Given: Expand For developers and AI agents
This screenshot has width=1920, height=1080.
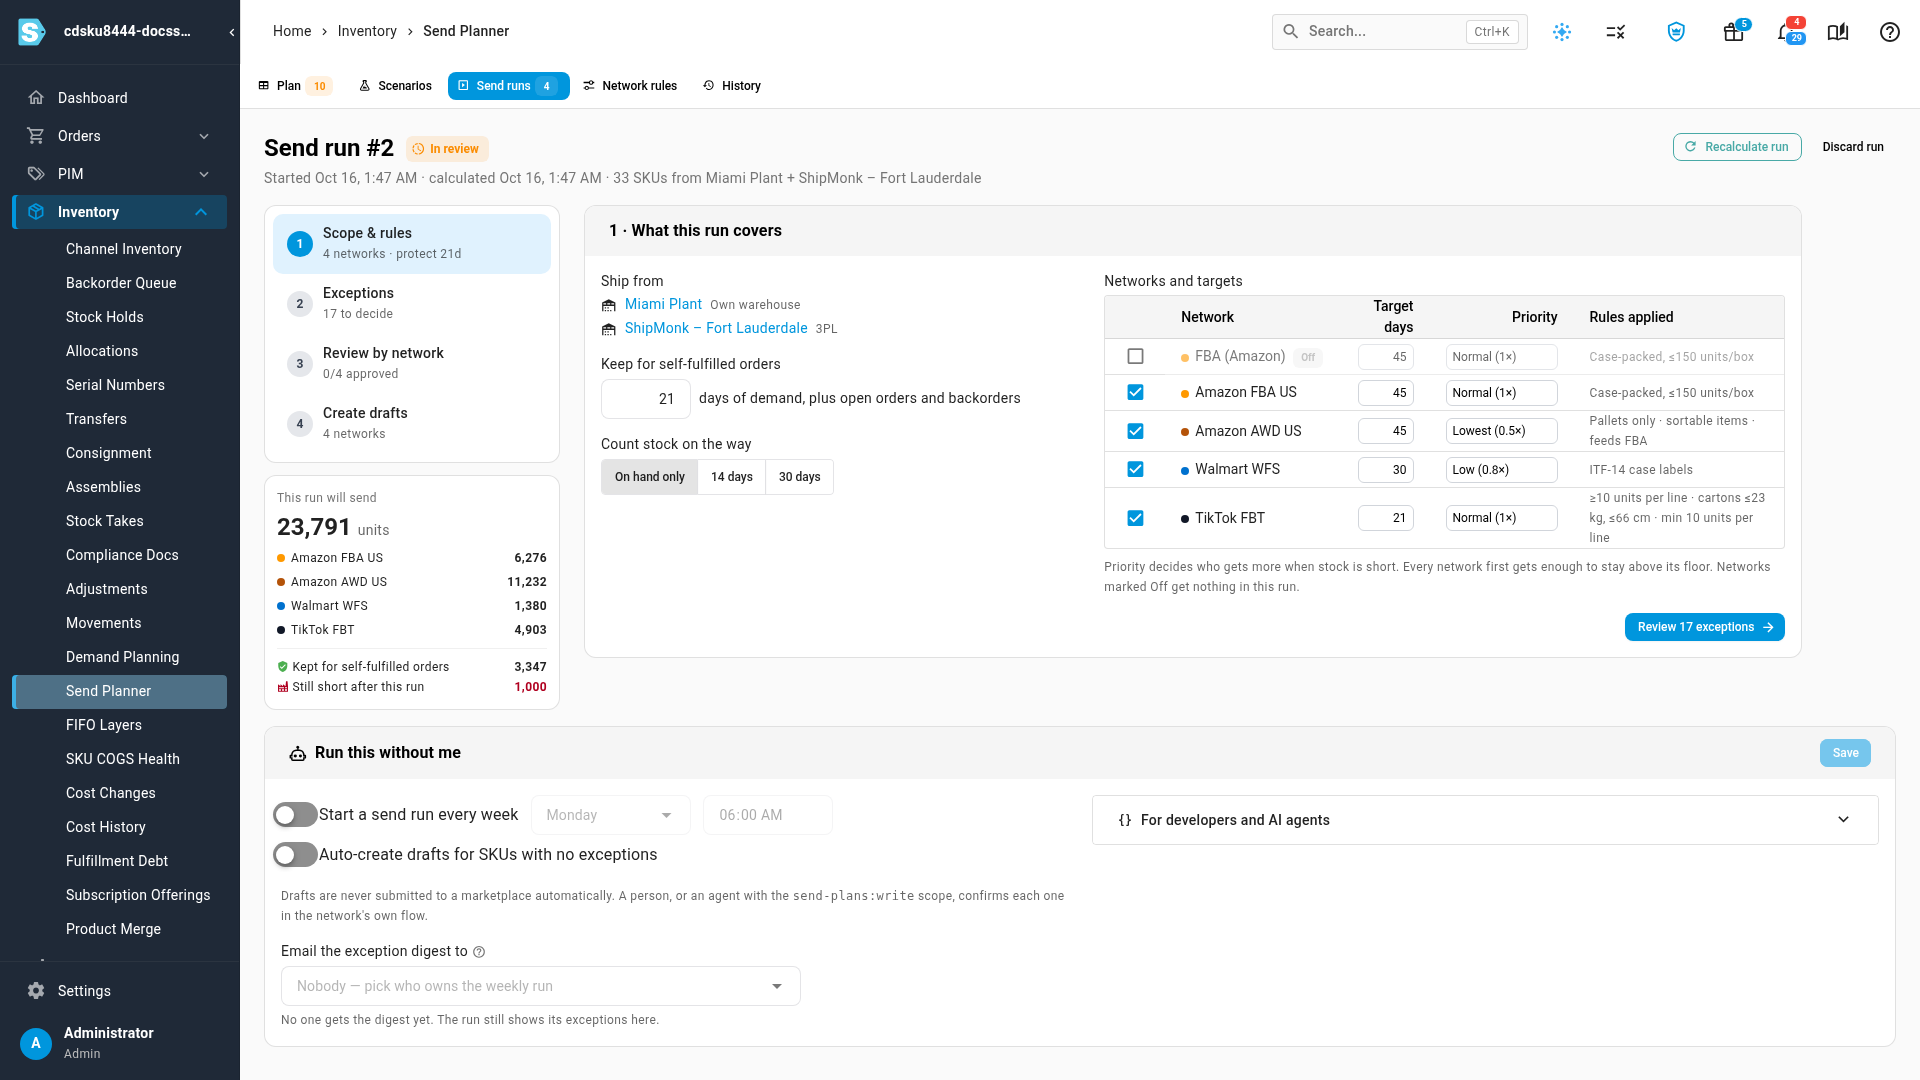Looking at the screenshot, I should click(x=1484, y=820).
